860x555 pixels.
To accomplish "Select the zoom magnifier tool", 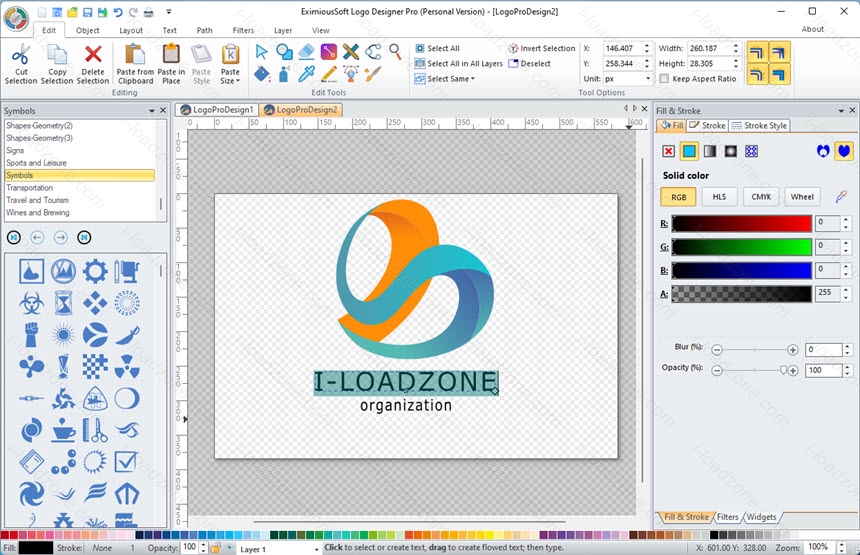I will 395,52.
